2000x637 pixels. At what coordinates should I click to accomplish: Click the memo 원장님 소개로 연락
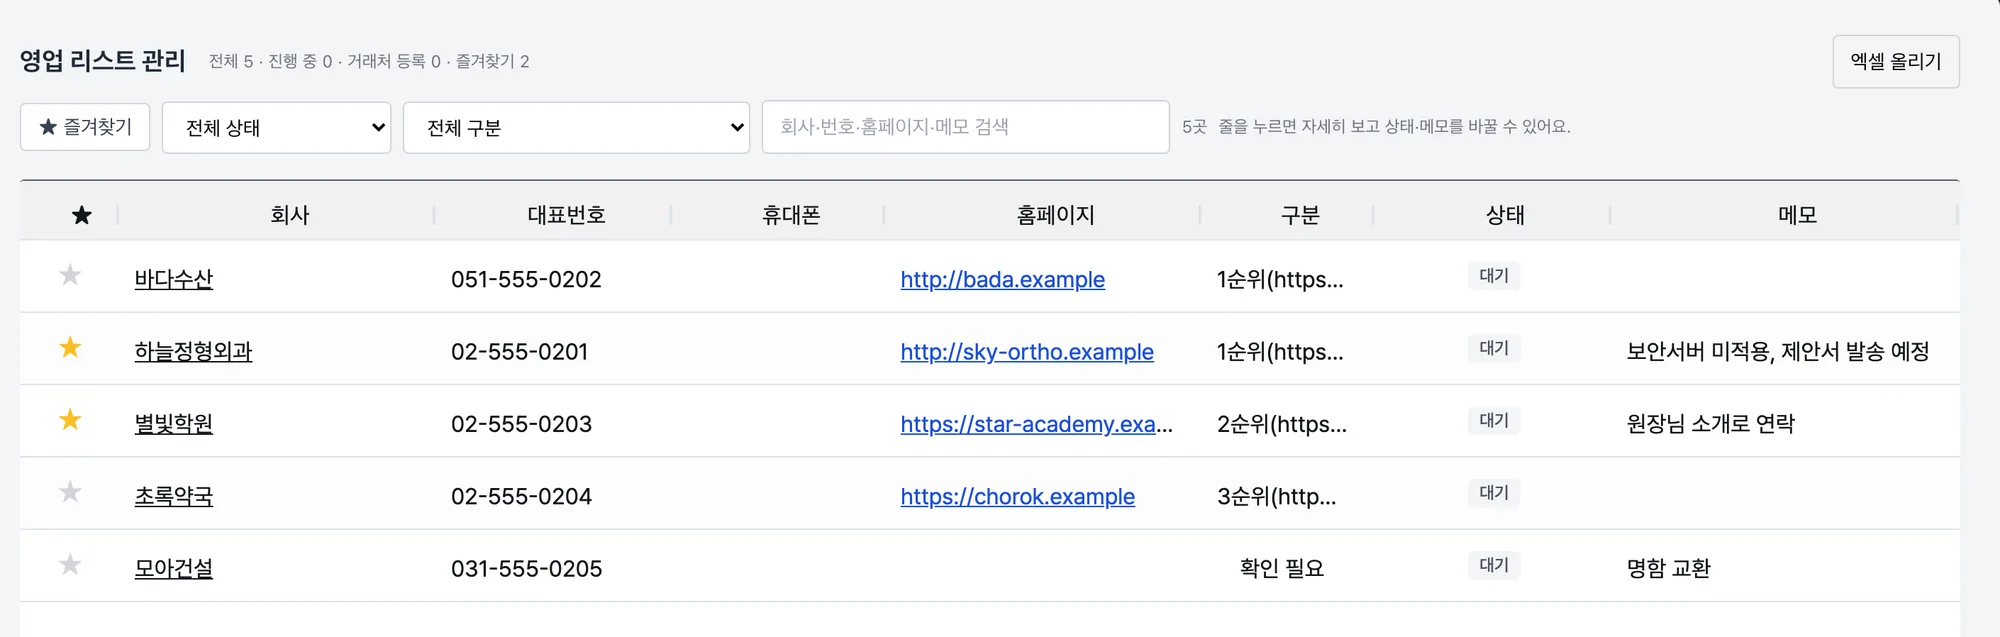1710,423
